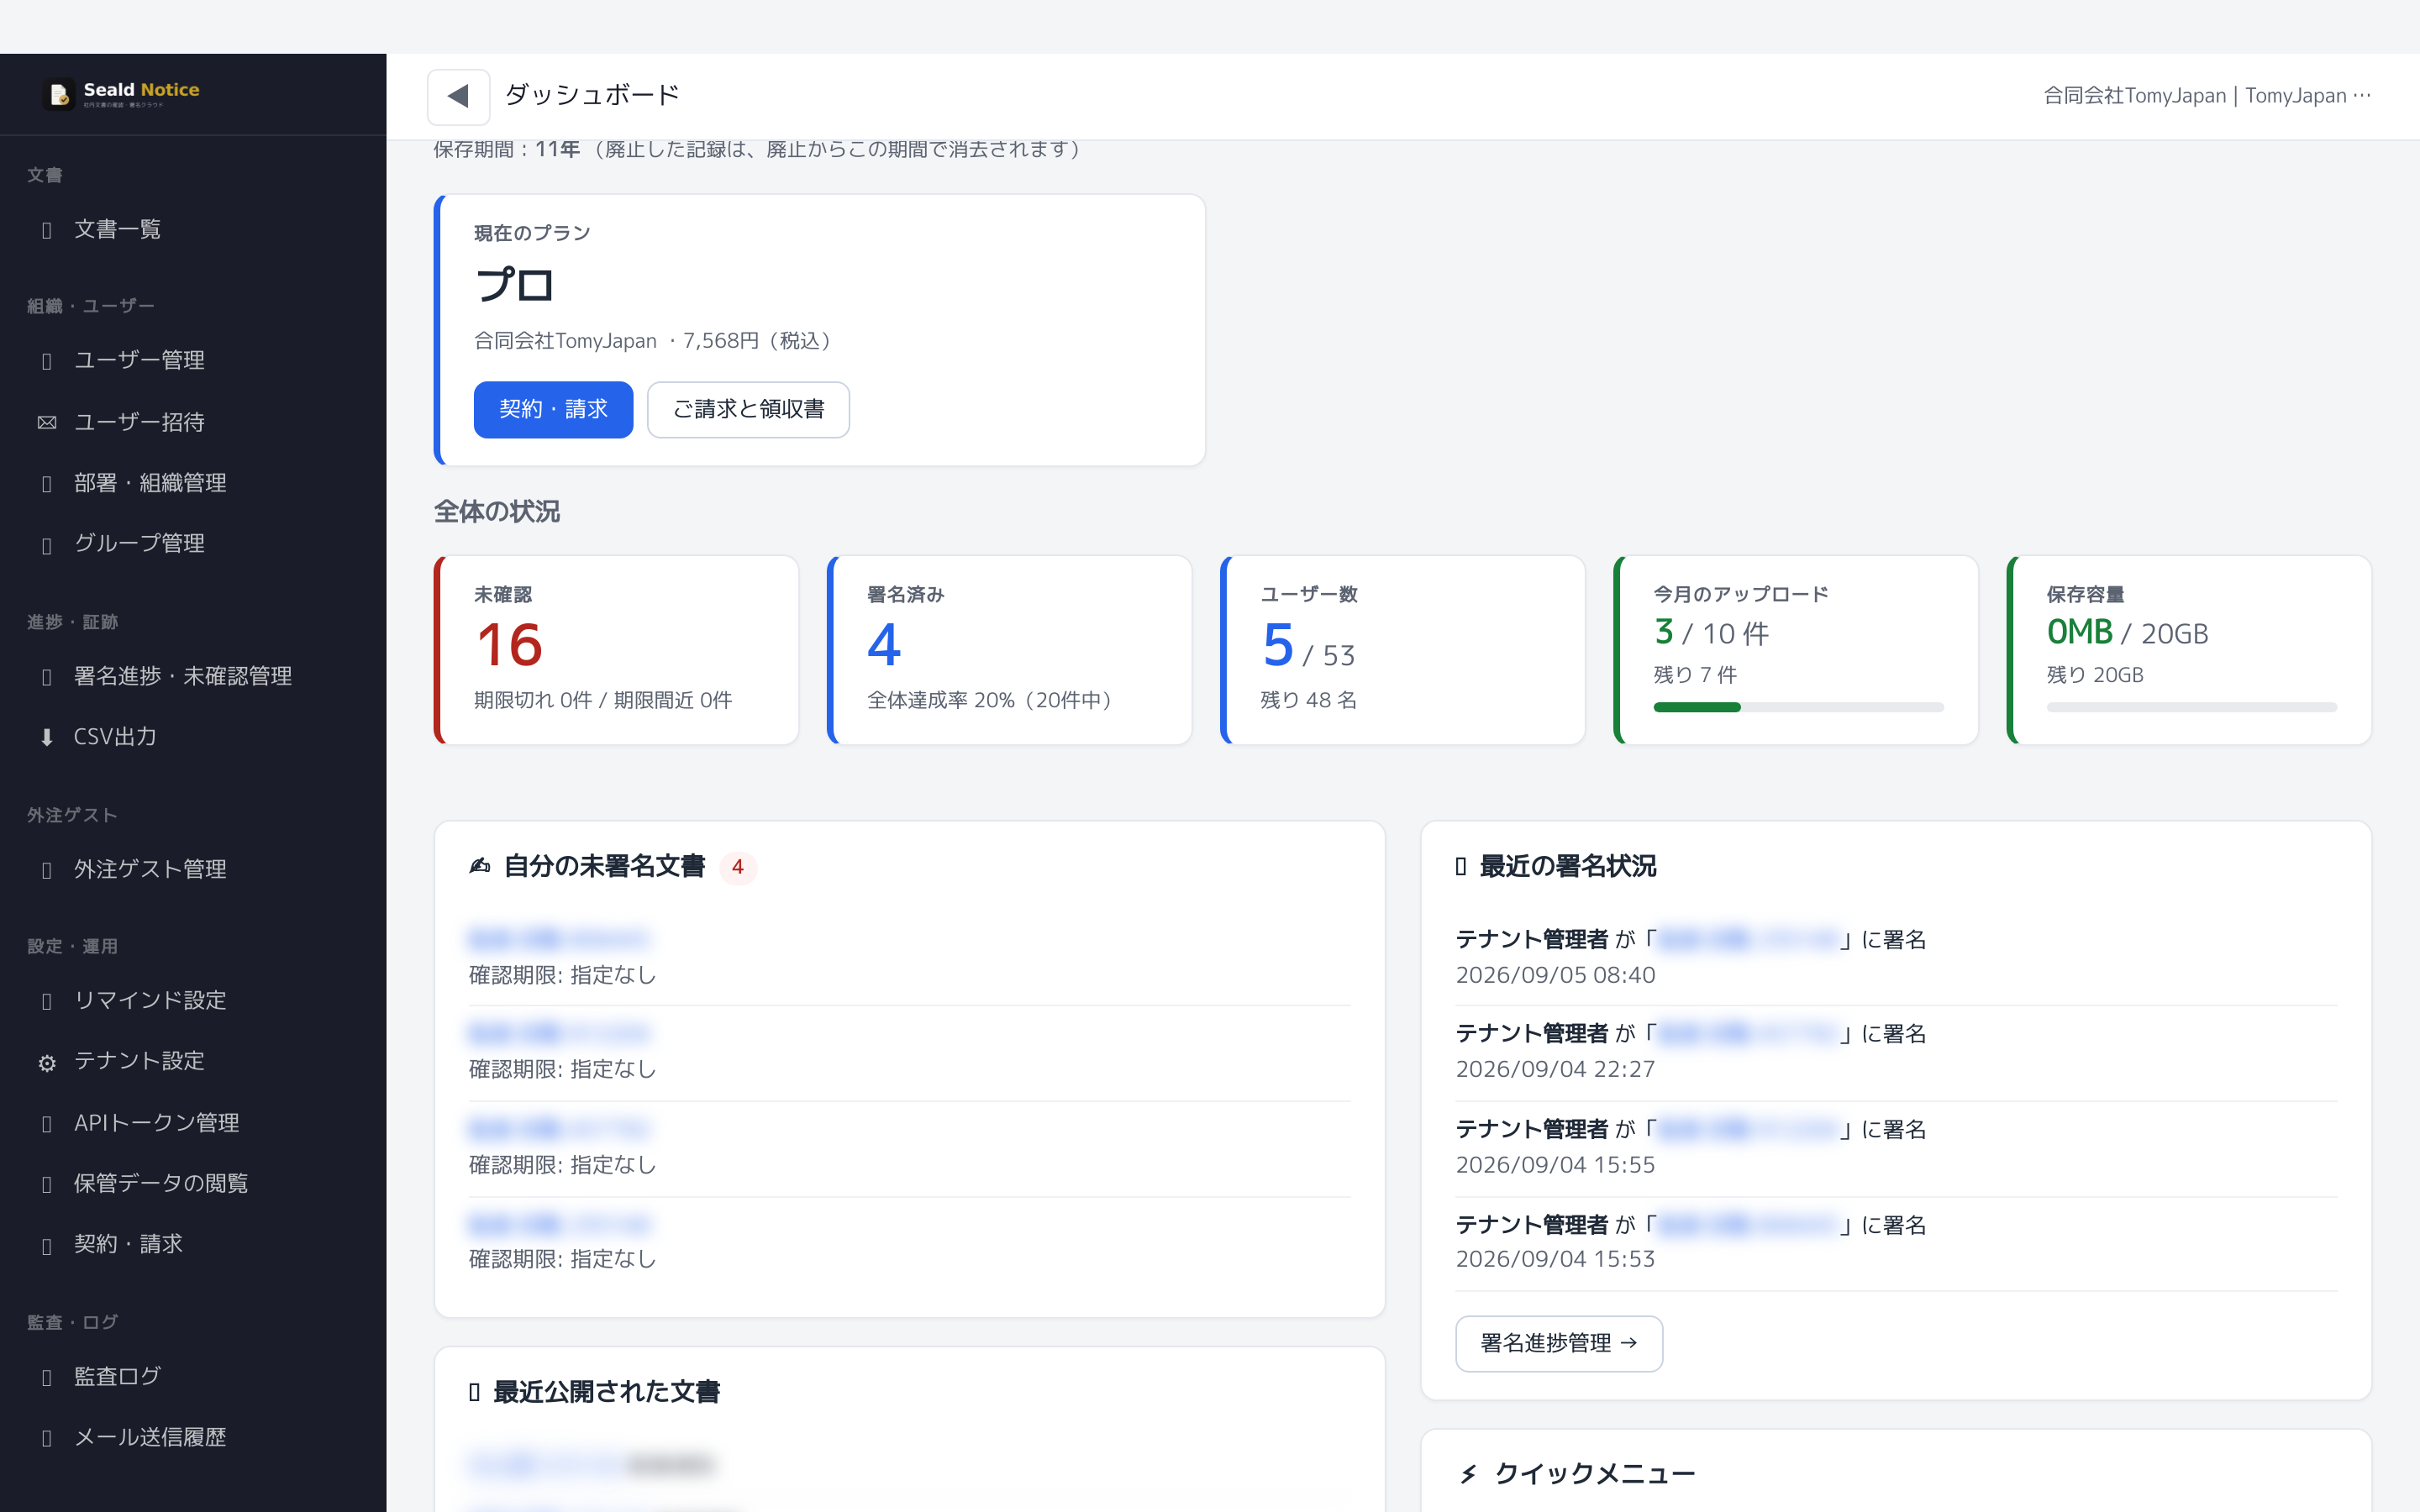Click the ご請求と領収書 button

pos(748,410)
